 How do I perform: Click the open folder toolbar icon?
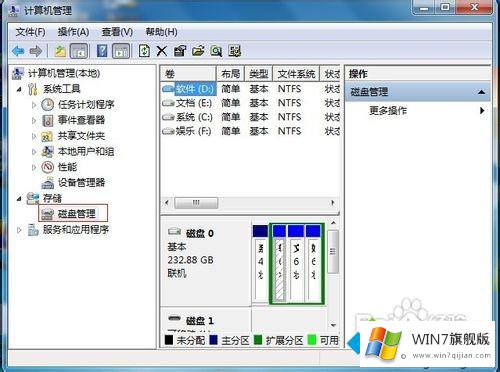tap(198, 51)
